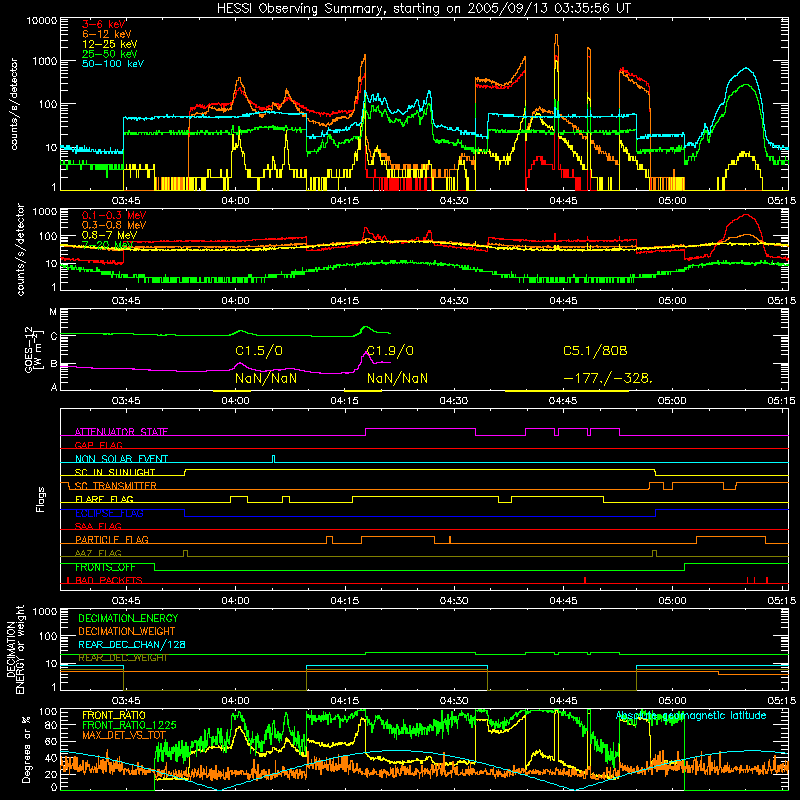
Task: Select the 50-100 keV legend label
Action: [x=113, y=64]
